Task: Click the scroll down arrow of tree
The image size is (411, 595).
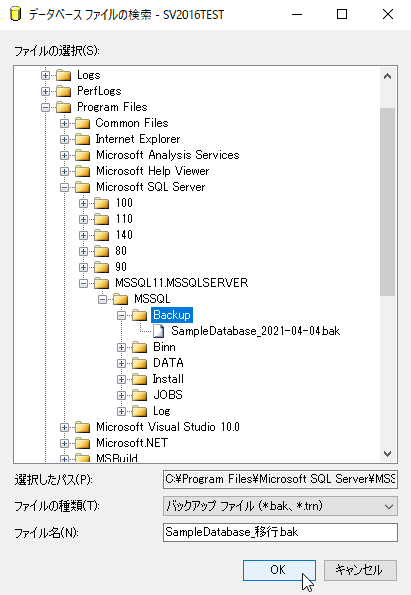Action: tap(387, 453)
